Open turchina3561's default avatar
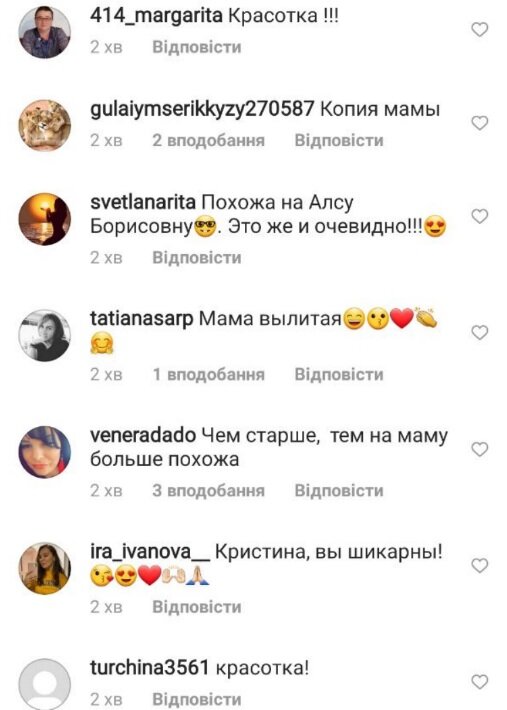 tap(44, 684)
